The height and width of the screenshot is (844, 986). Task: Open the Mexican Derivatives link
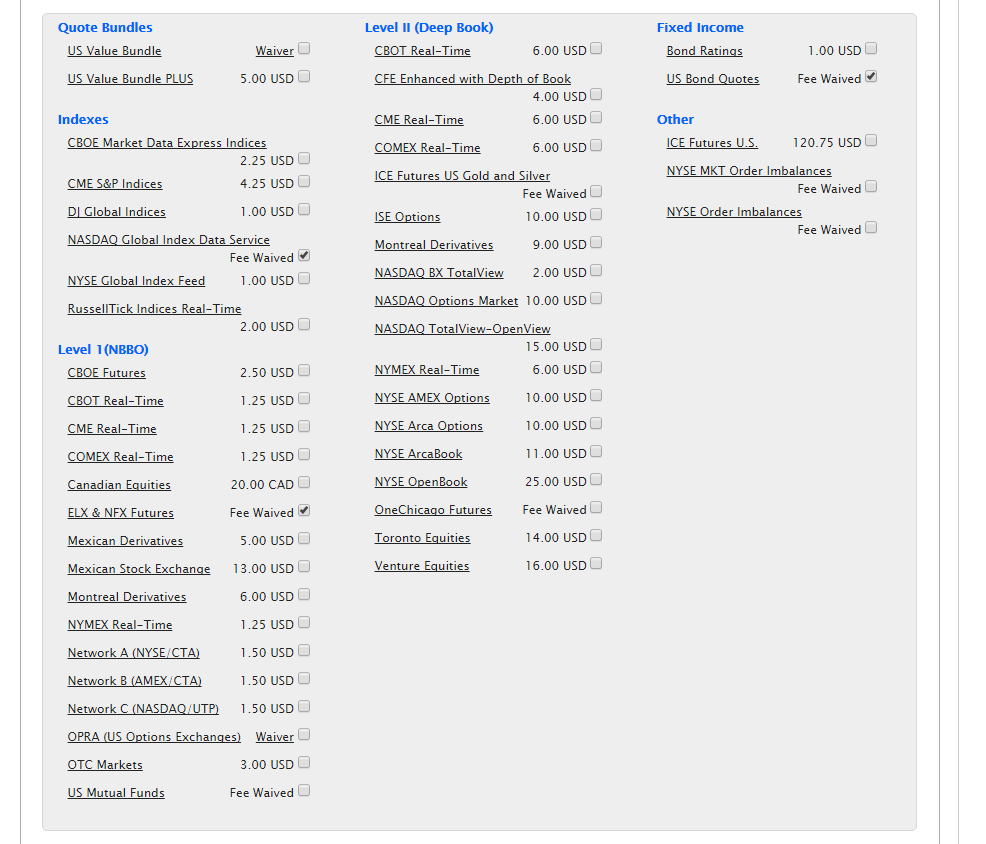(x=125, y=541)
